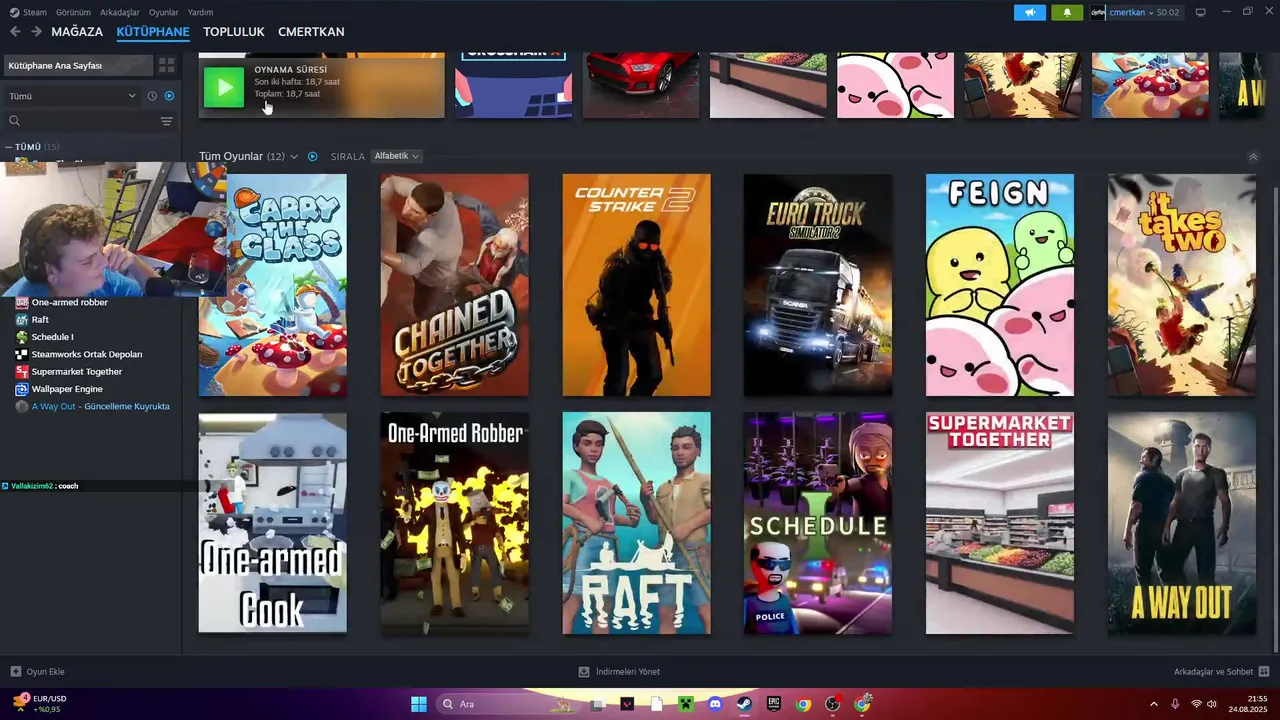Open the cmertkan account dropdown
The height and width of the screenshot is (720, 1280).
[x=1135, y=12]
